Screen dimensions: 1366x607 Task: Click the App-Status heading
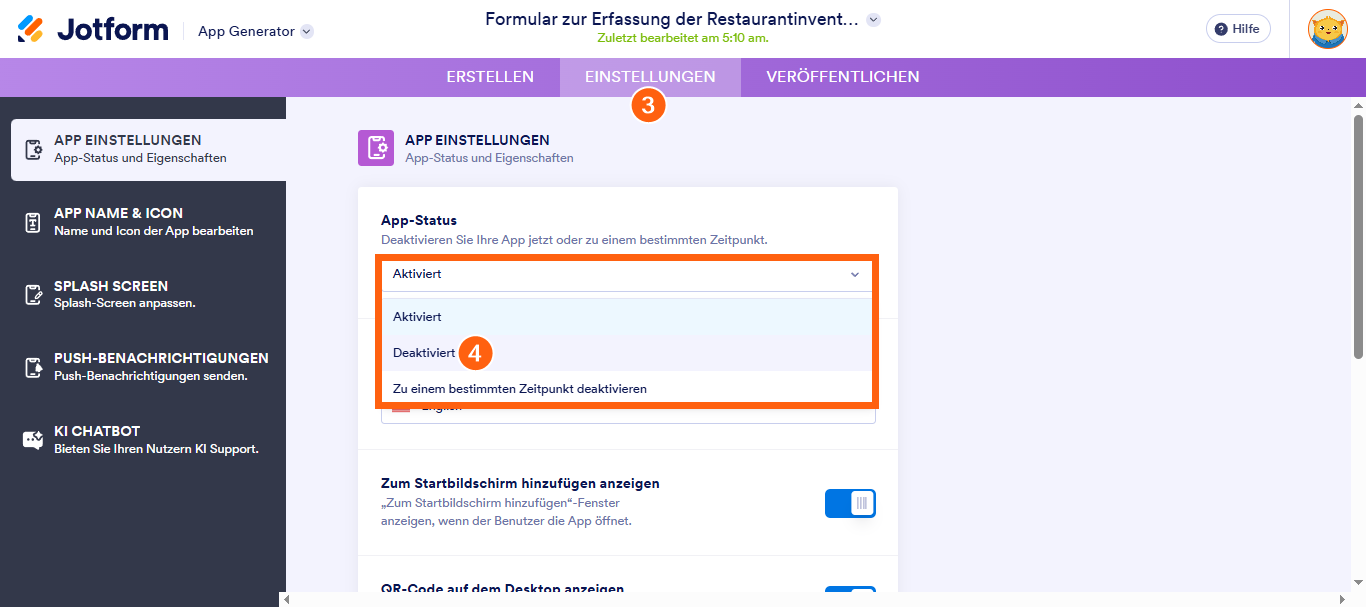[x=418, y=220]
